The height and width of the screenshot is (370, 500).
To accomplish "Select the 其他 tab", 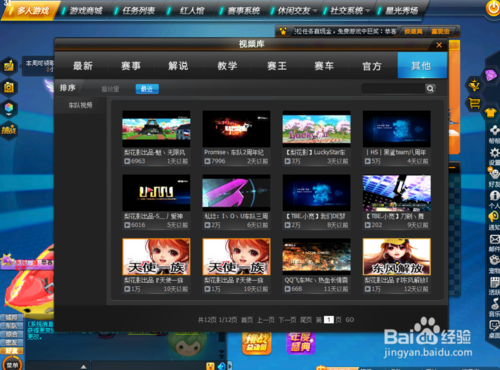I will [422, 66].
